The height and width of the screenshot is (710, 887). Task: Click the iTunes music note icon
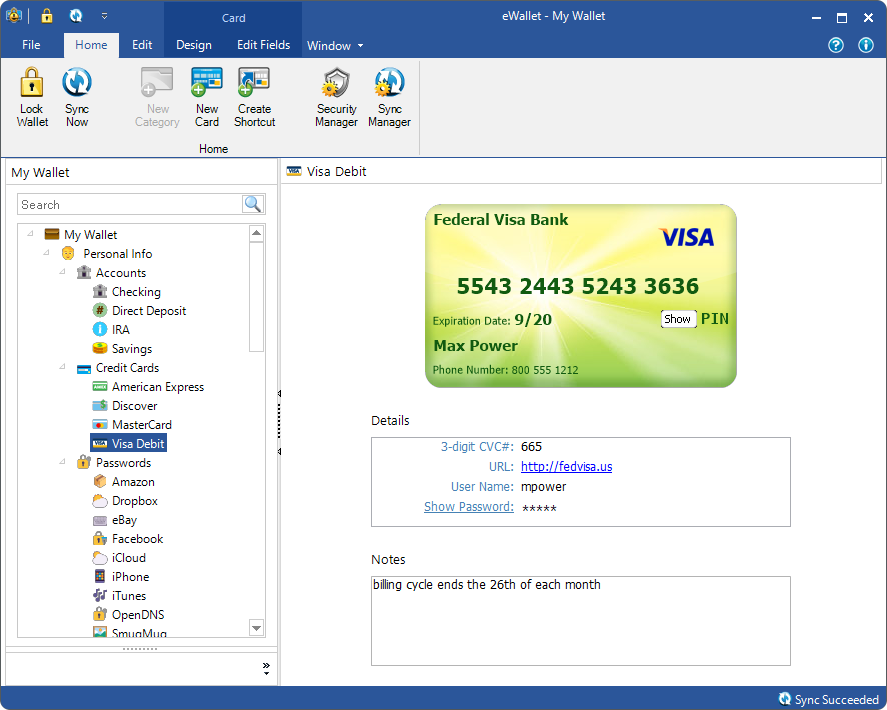100,595
